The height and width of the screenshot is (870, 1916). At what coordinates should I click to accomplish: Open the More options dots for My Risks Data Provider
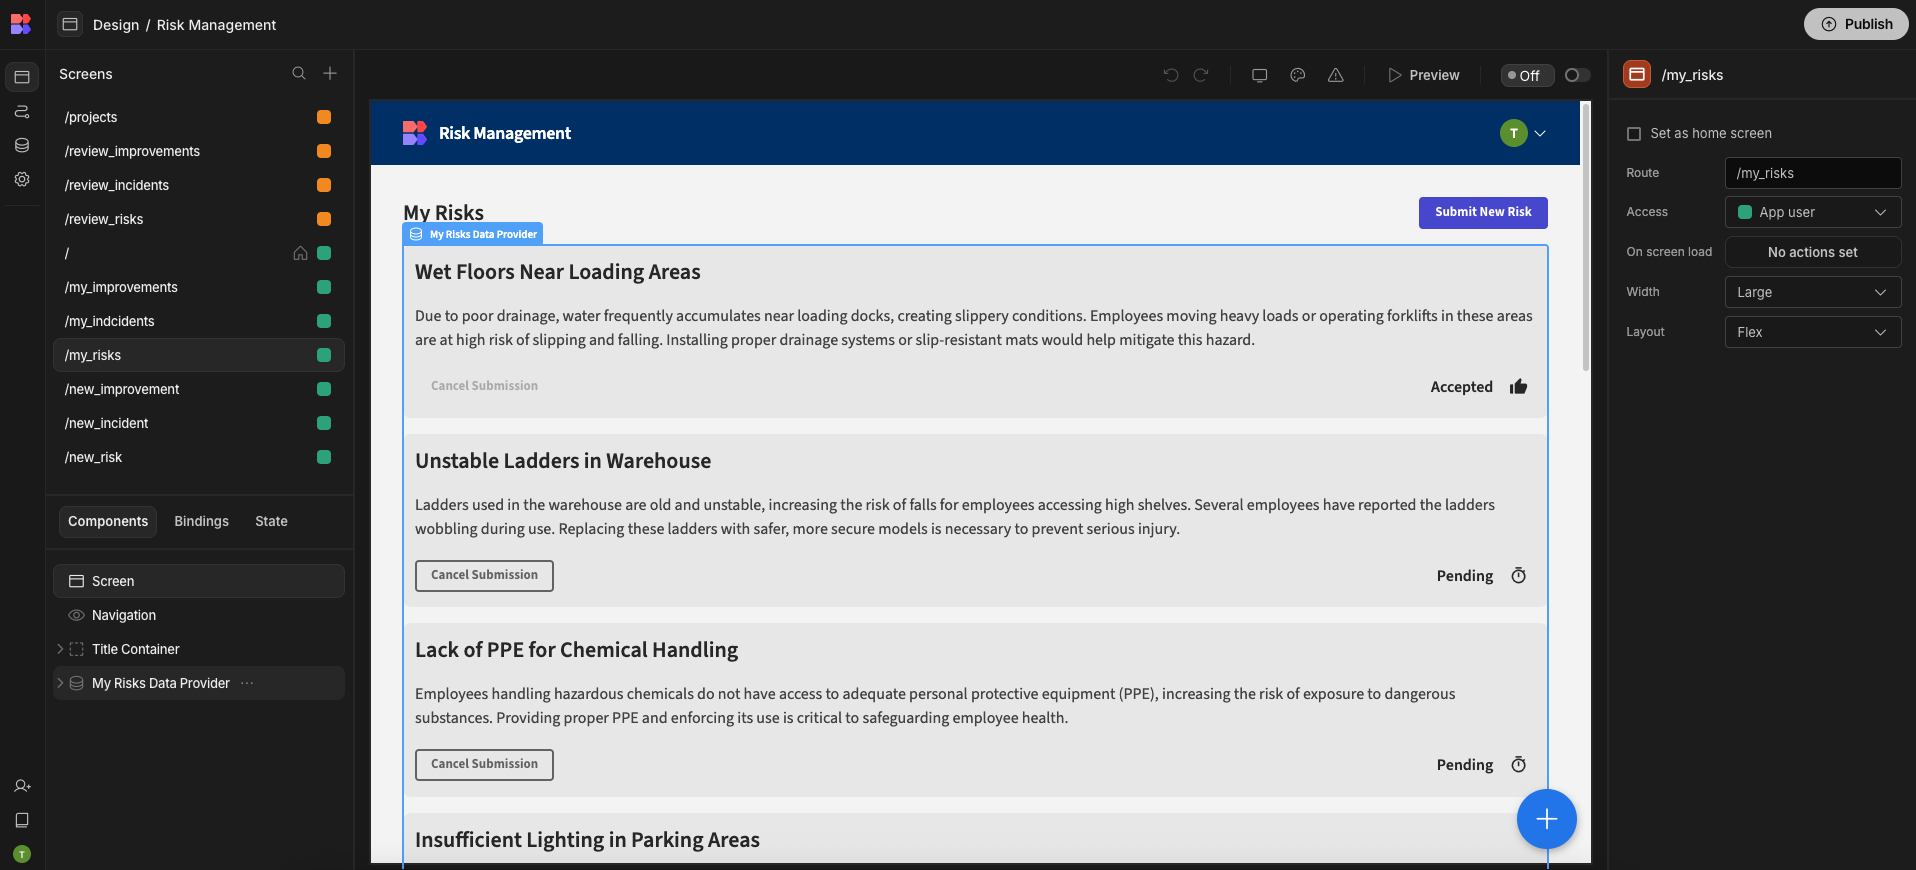point(247,683)
